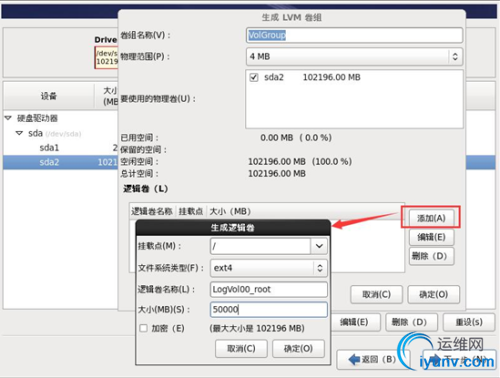Click 取消(C) in the LVM volume group dialog
This screenshot has height=378, width=500.
click(x=376, y=295)
